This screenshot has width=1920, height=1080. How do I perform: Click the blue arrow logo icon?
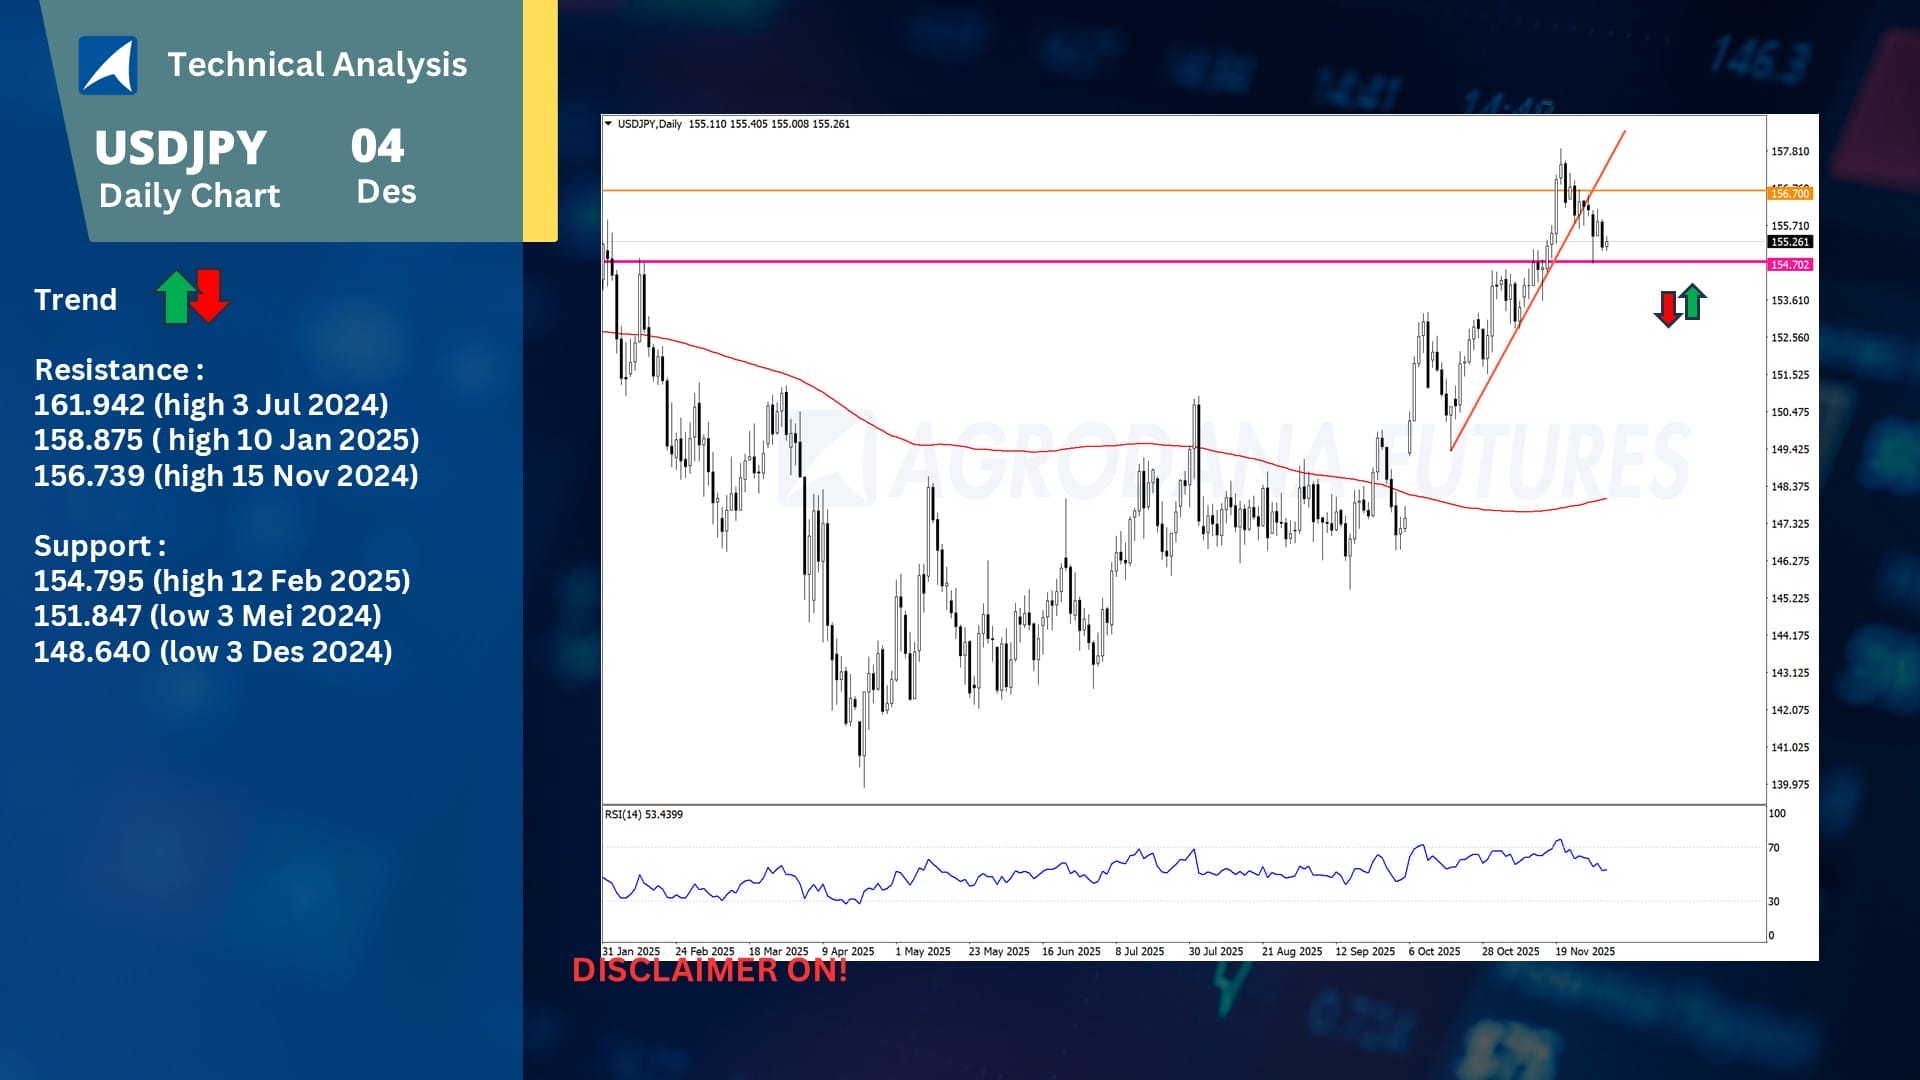click(108, 66)
